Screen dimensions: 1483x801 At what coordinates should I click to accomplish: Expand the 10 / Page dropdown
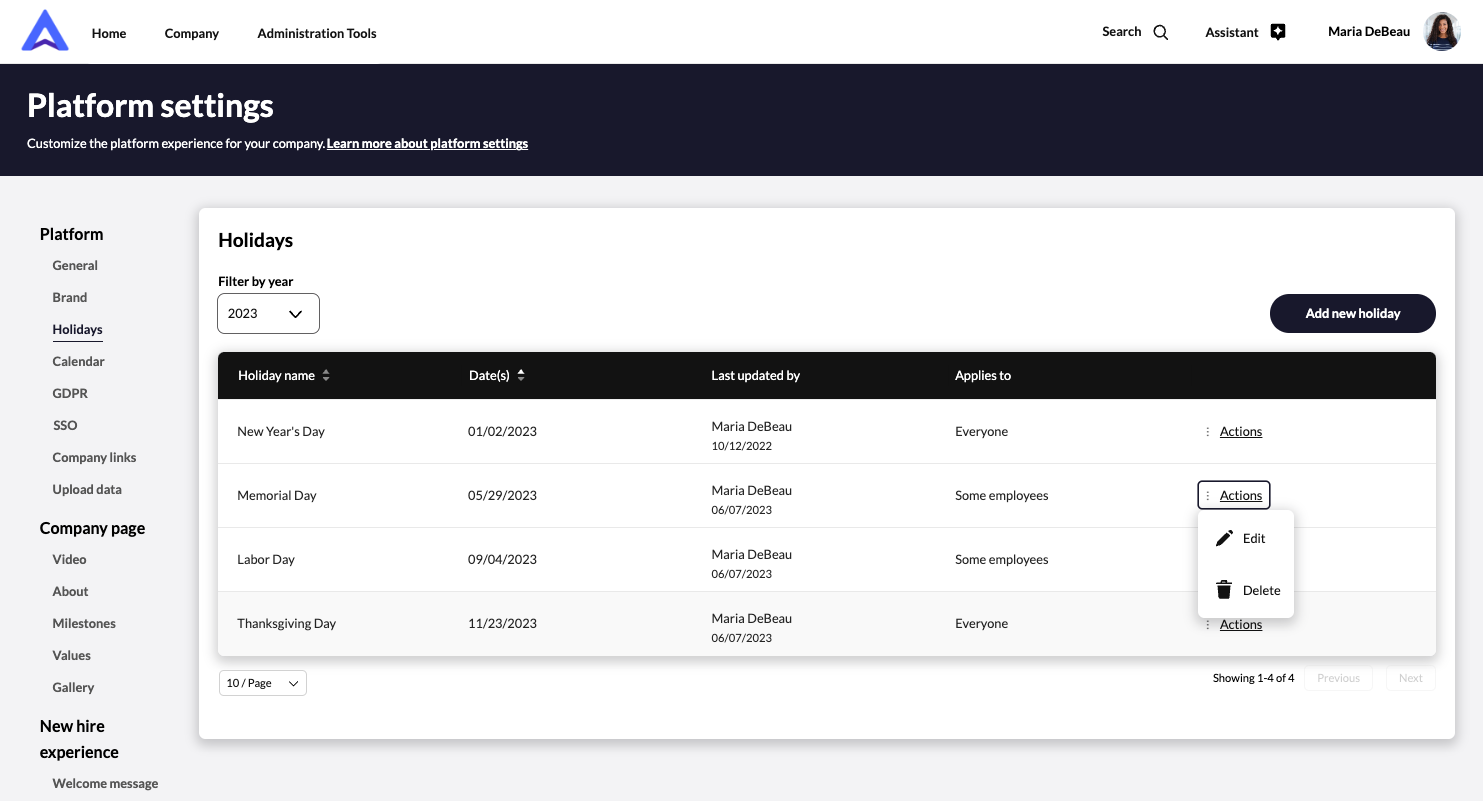click(x=262, y=683)
